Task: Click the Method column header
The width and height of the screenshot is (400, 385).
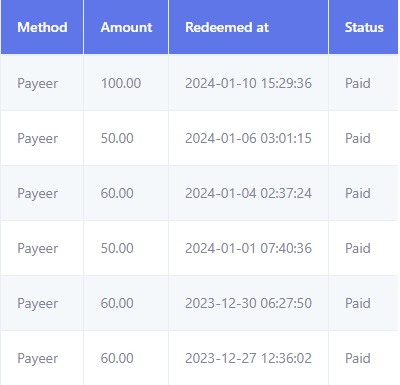Action: [42, 27]
